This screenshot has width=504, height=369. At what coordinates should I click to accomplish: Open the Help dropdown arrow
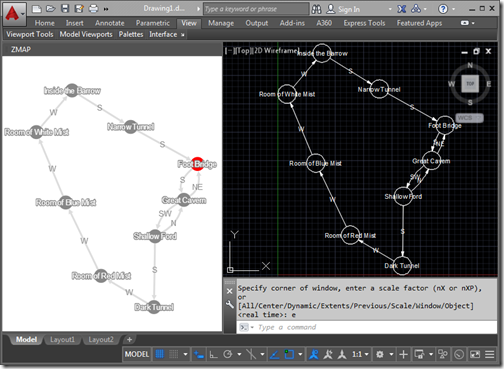tap(454, 9)
